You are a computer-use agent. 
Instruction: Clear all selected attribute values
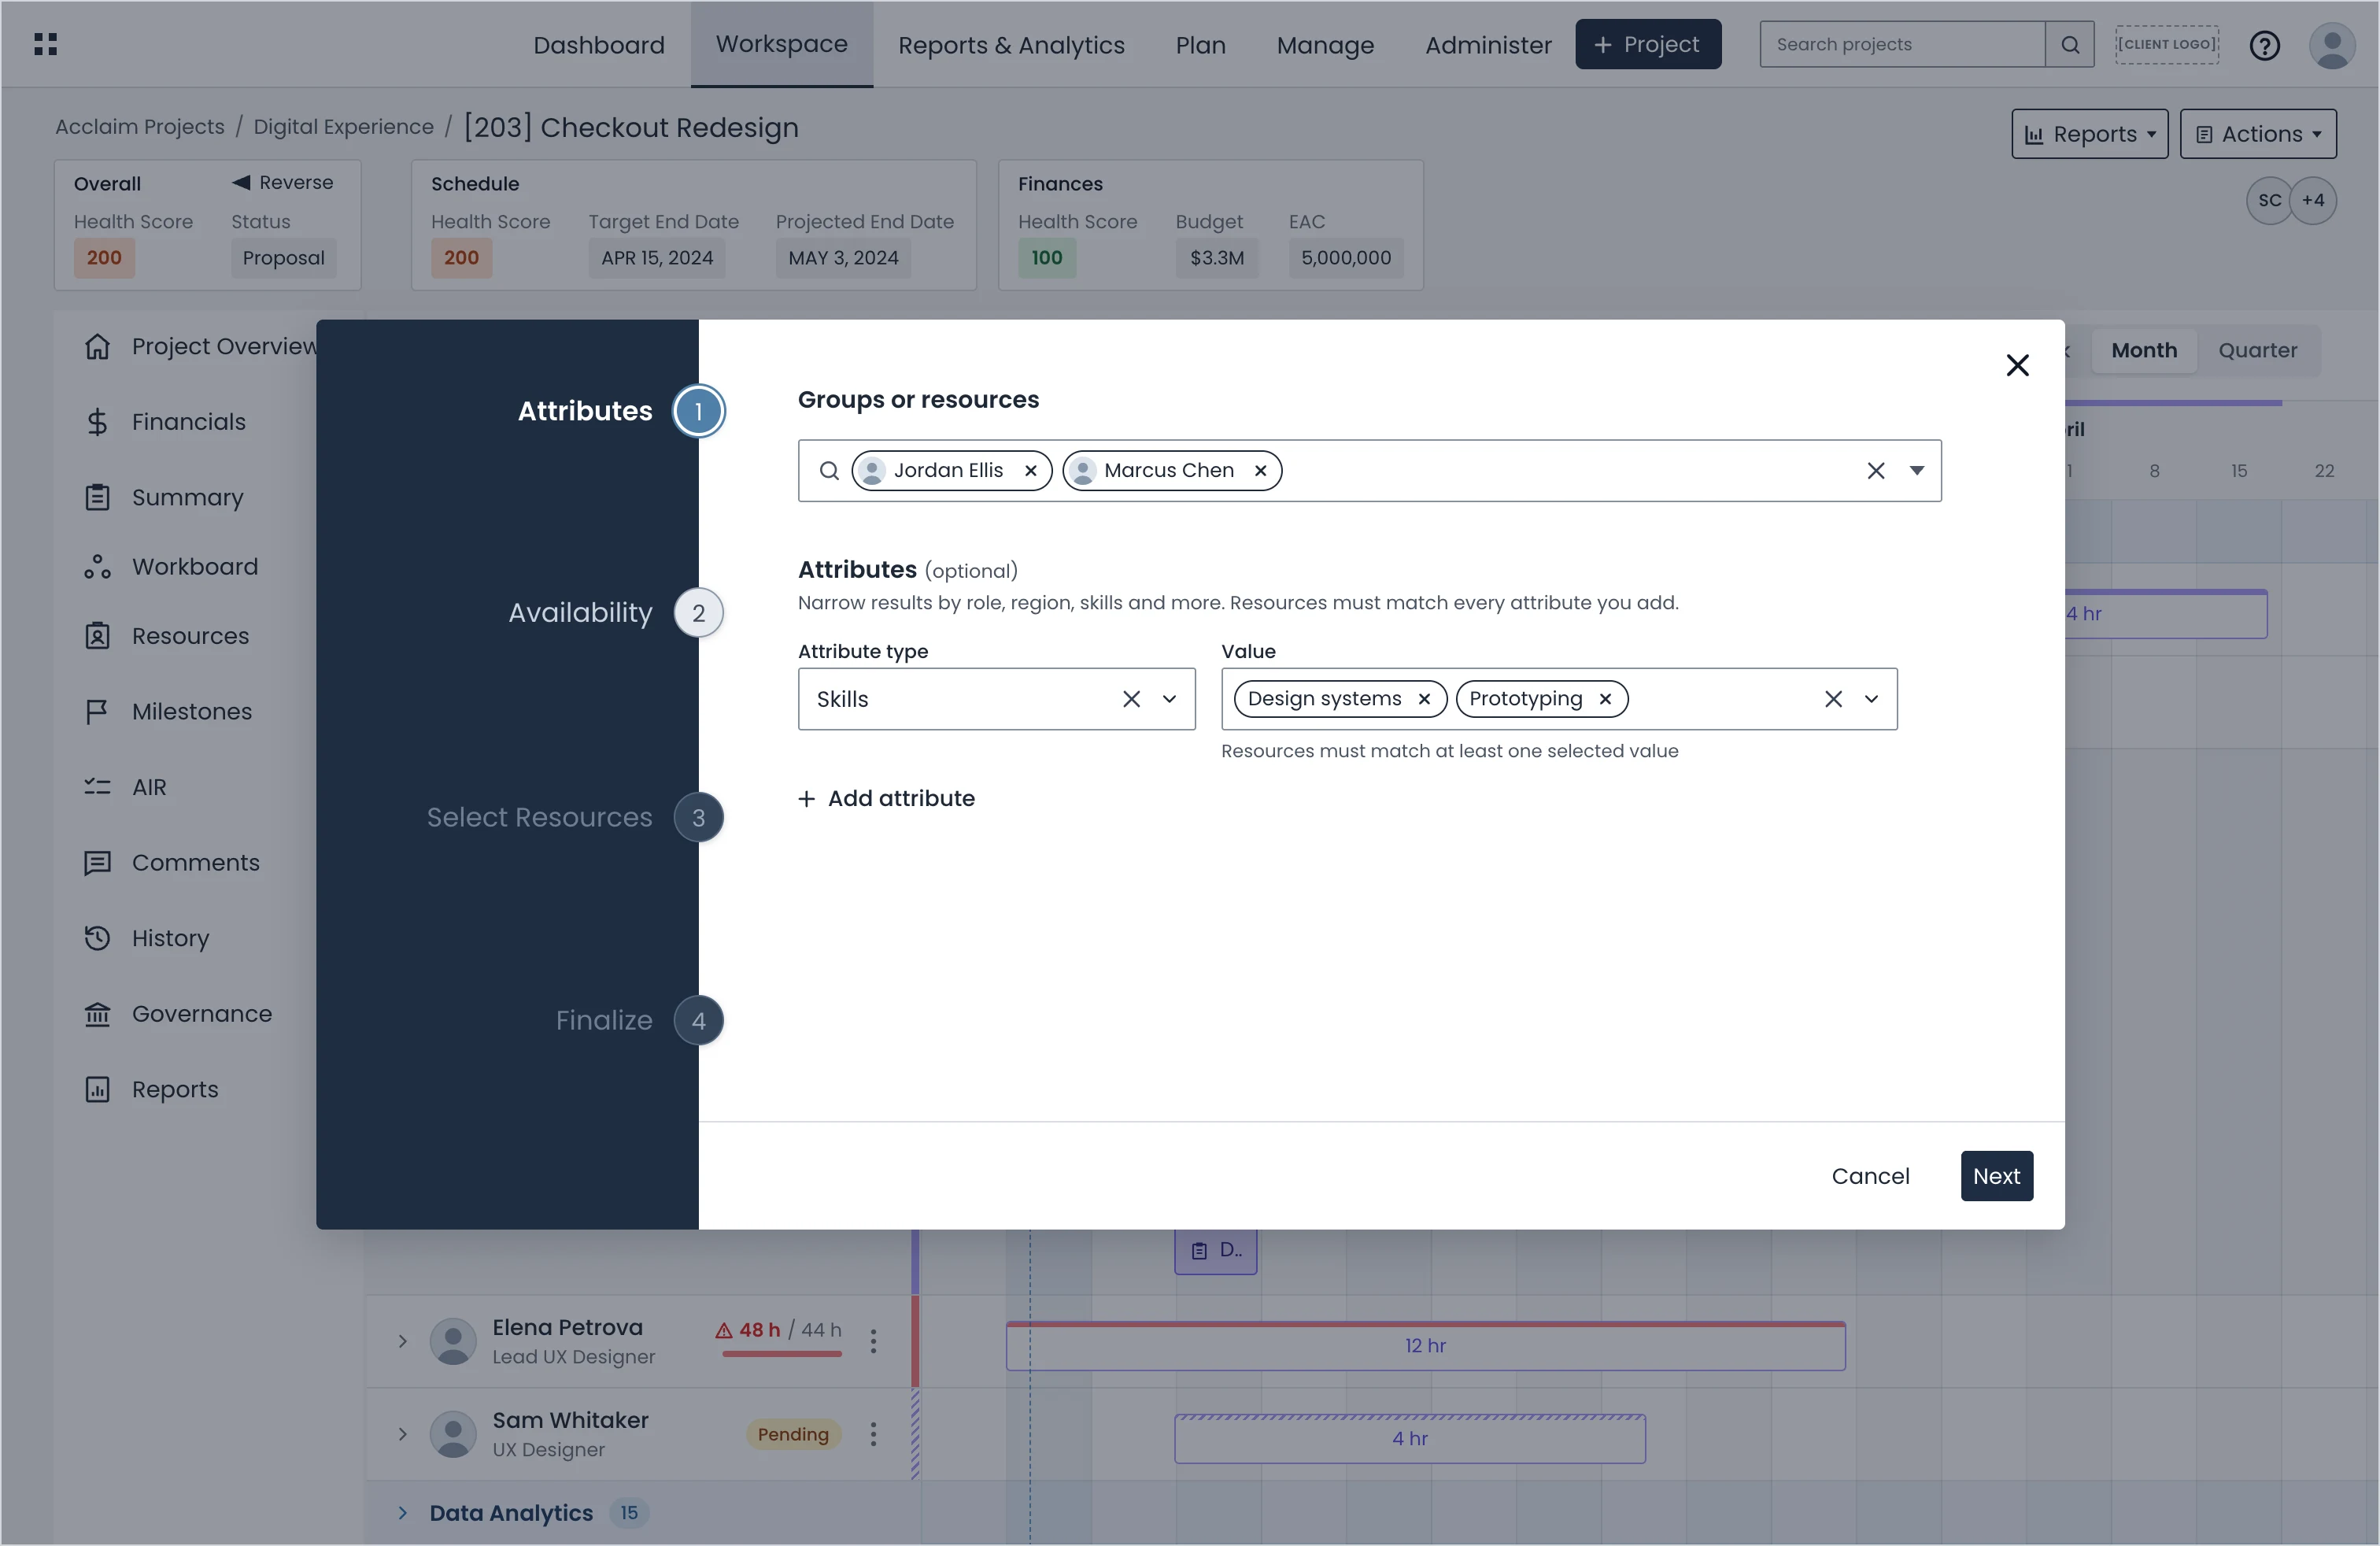click(1833, 699)
